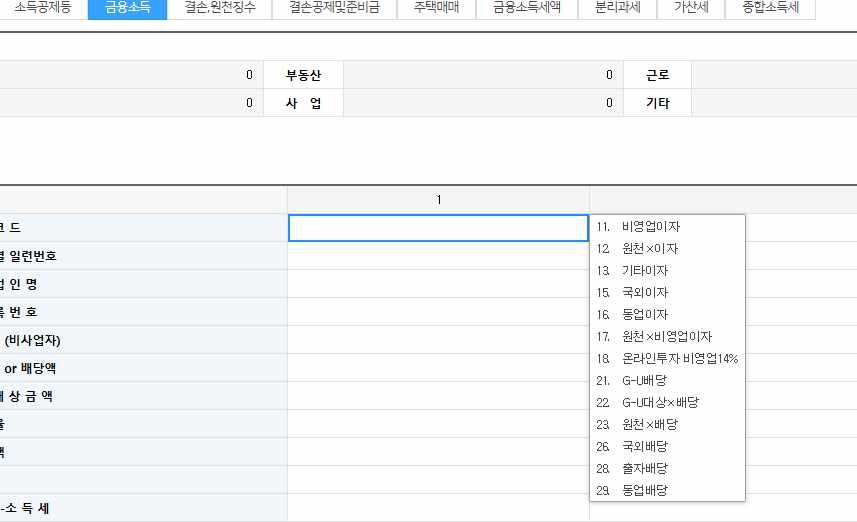Go to the 결손공제및준비금 tab
The width and height of the screenshot is (857, 522).
(x=334, y=8)
